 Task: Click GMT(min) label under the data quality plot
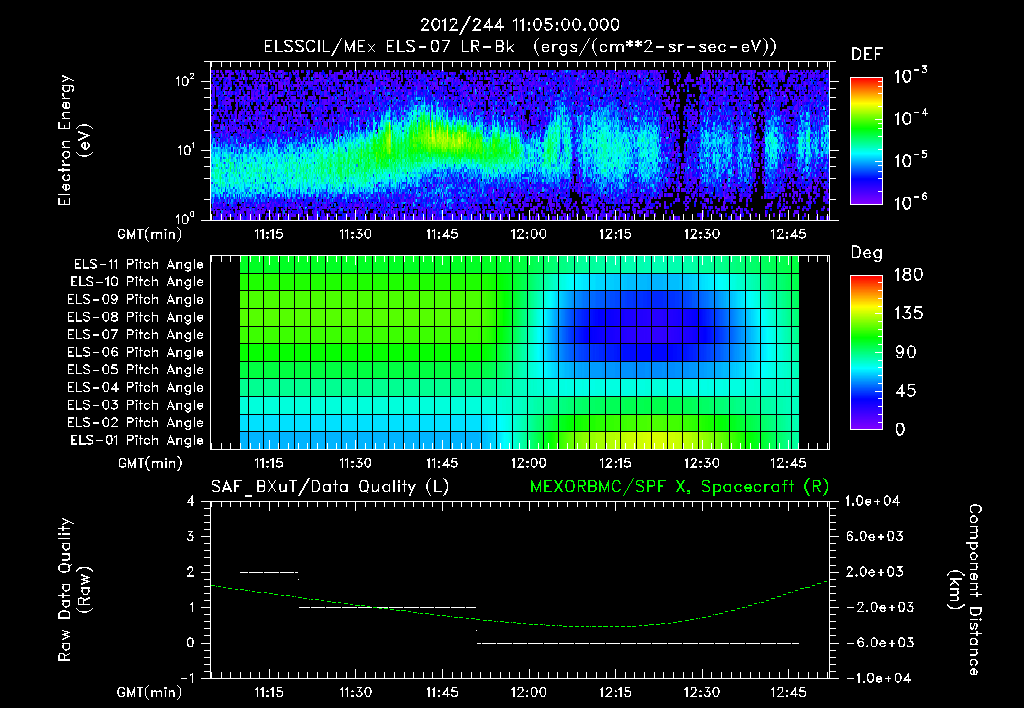click(149, 692)
